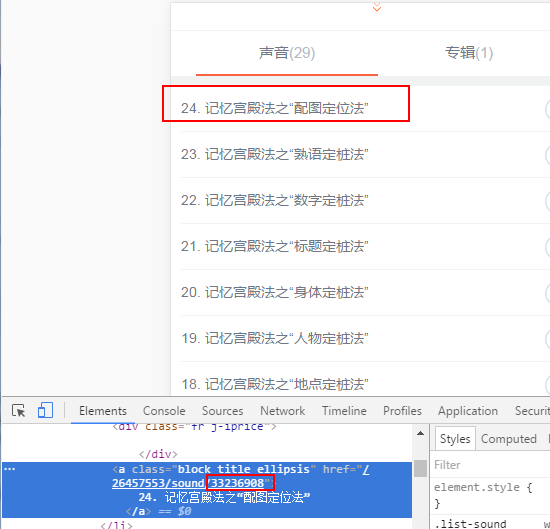Select the closing </li> DOM line
Screen dimensions: 550x529
[116, 525]
